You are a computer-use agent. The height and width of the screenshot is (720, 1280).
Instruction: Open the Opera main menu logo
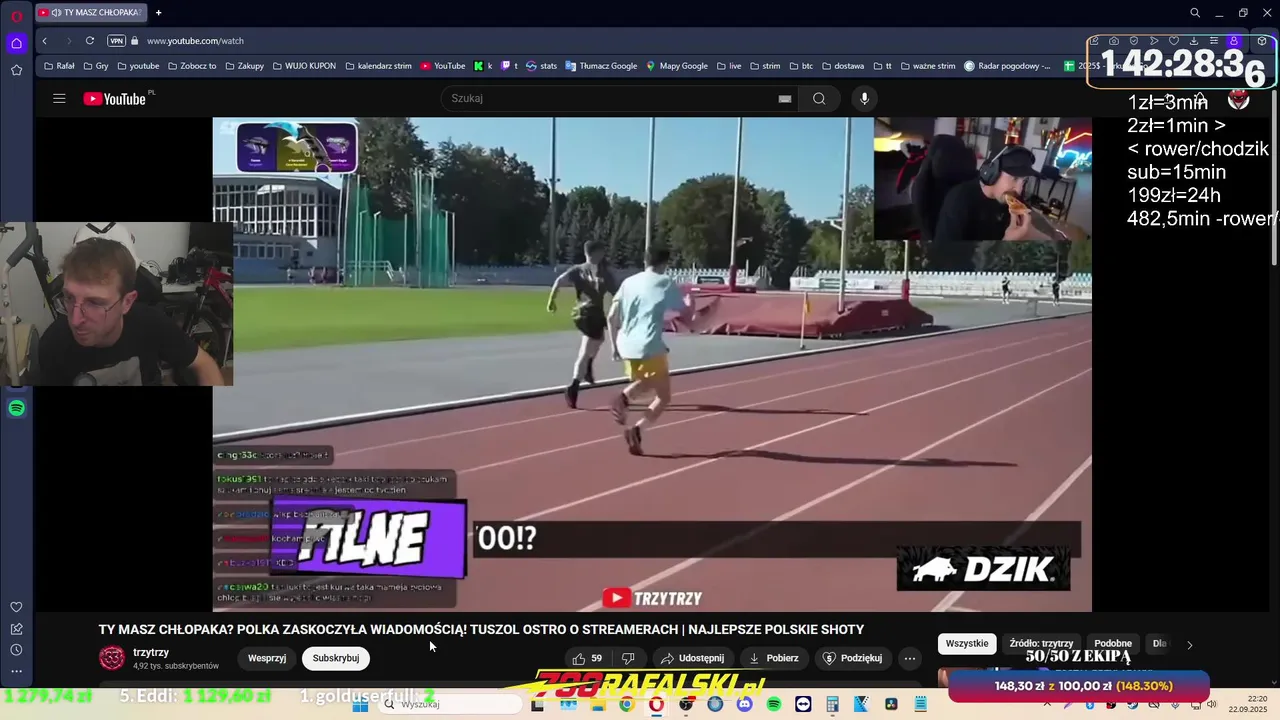16,16
